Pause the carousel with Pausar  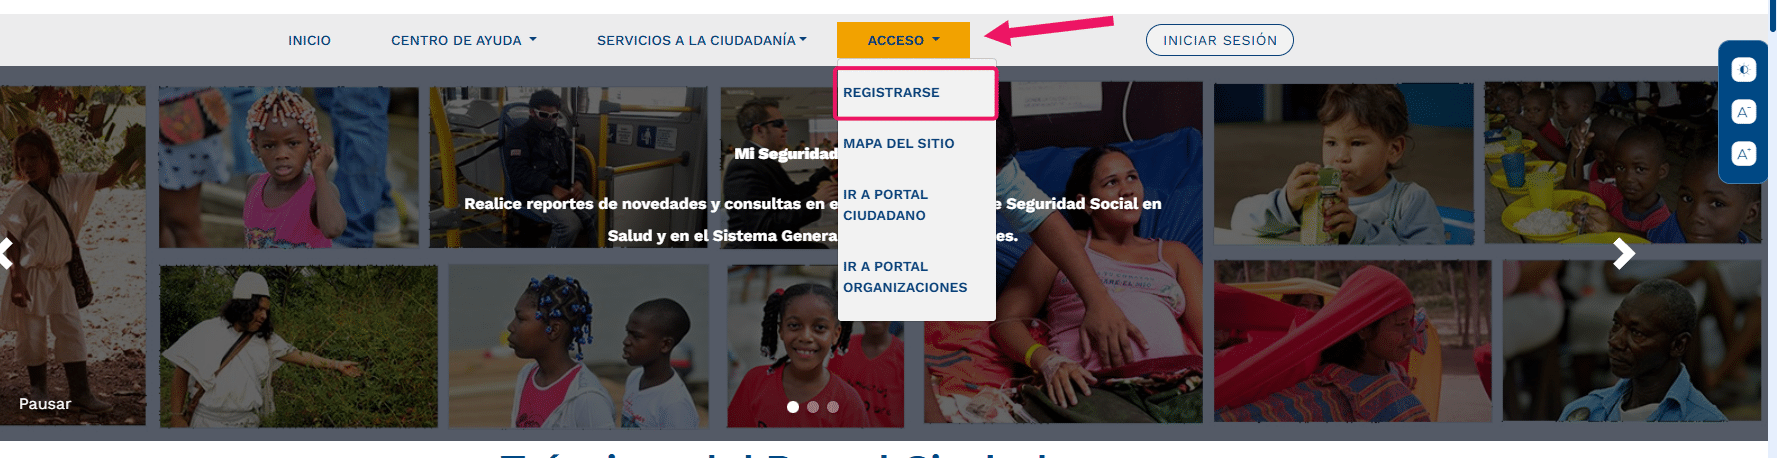pos(45,404)
